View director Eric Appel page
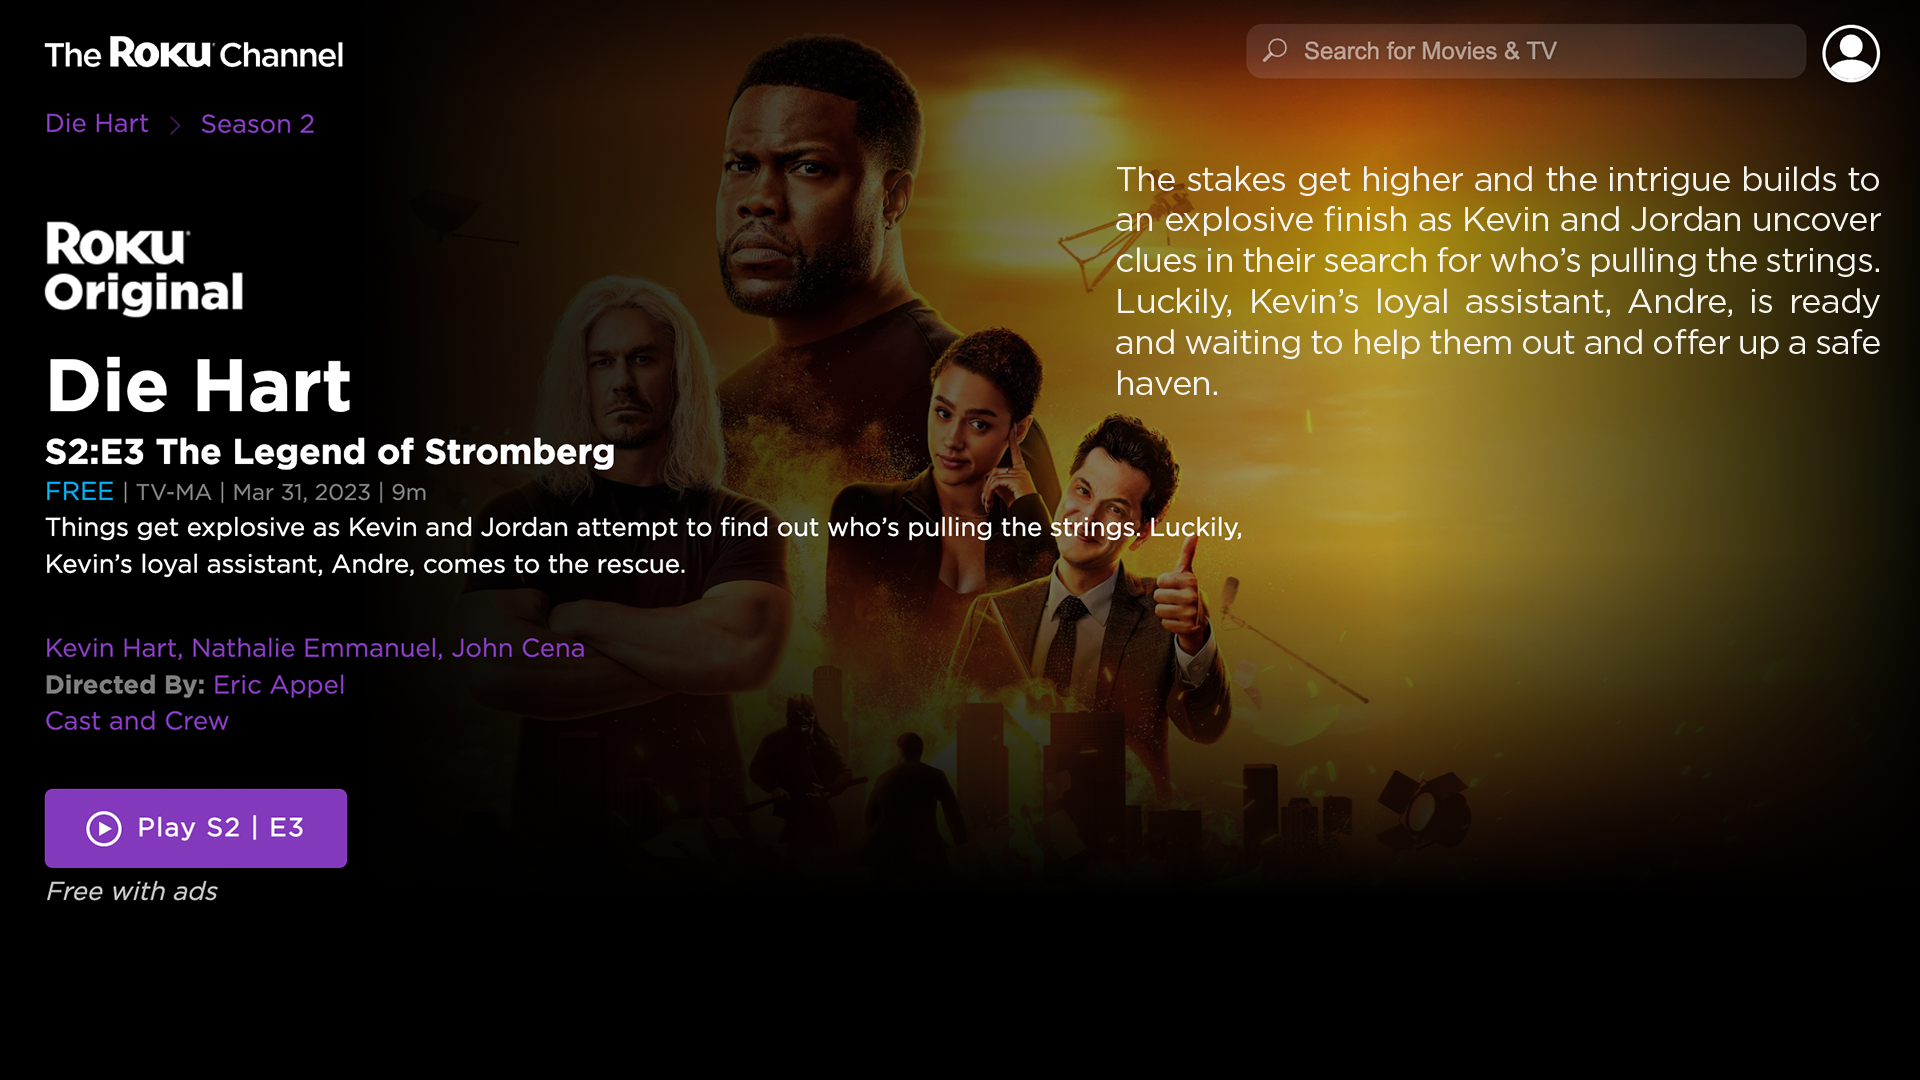This screenshot has height=1080, width=1920. coord(279,685)
